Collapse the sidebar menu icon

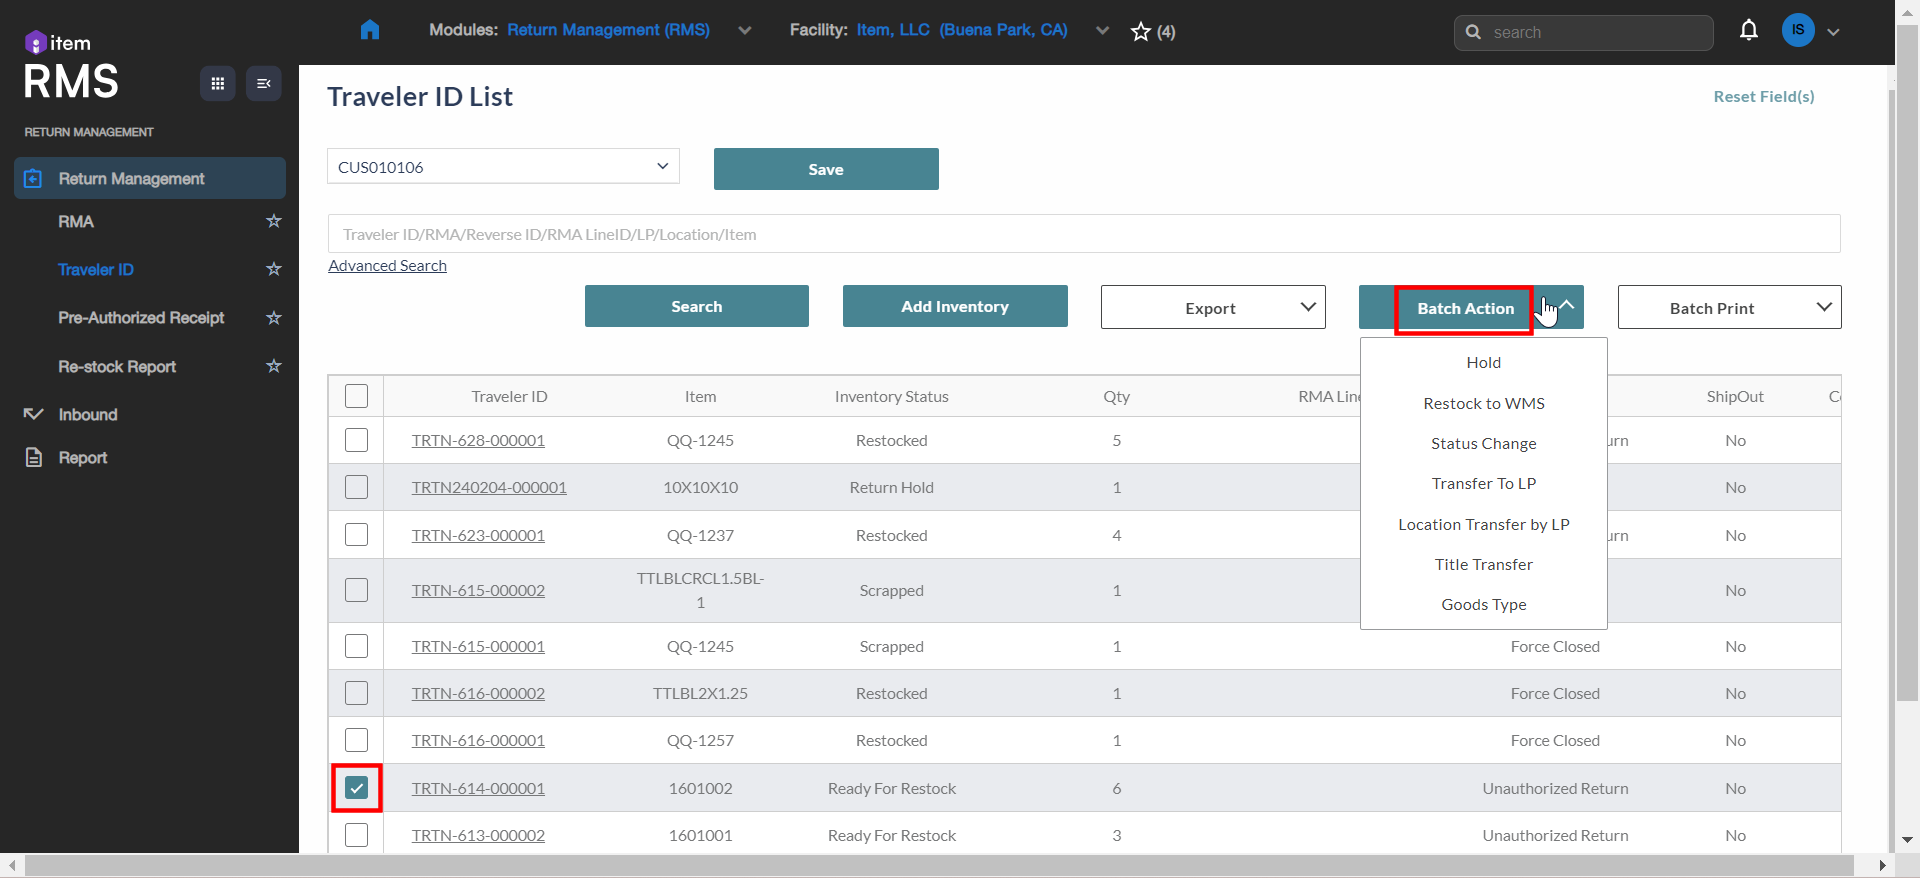pos(264,84)
